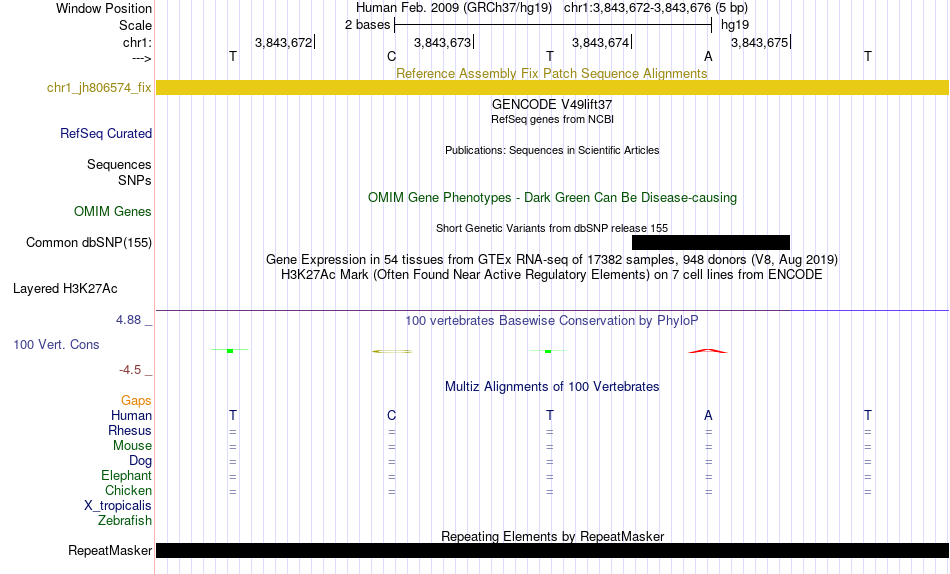
Task: Click the RepeatMasker track label
Action: [110, 550]
